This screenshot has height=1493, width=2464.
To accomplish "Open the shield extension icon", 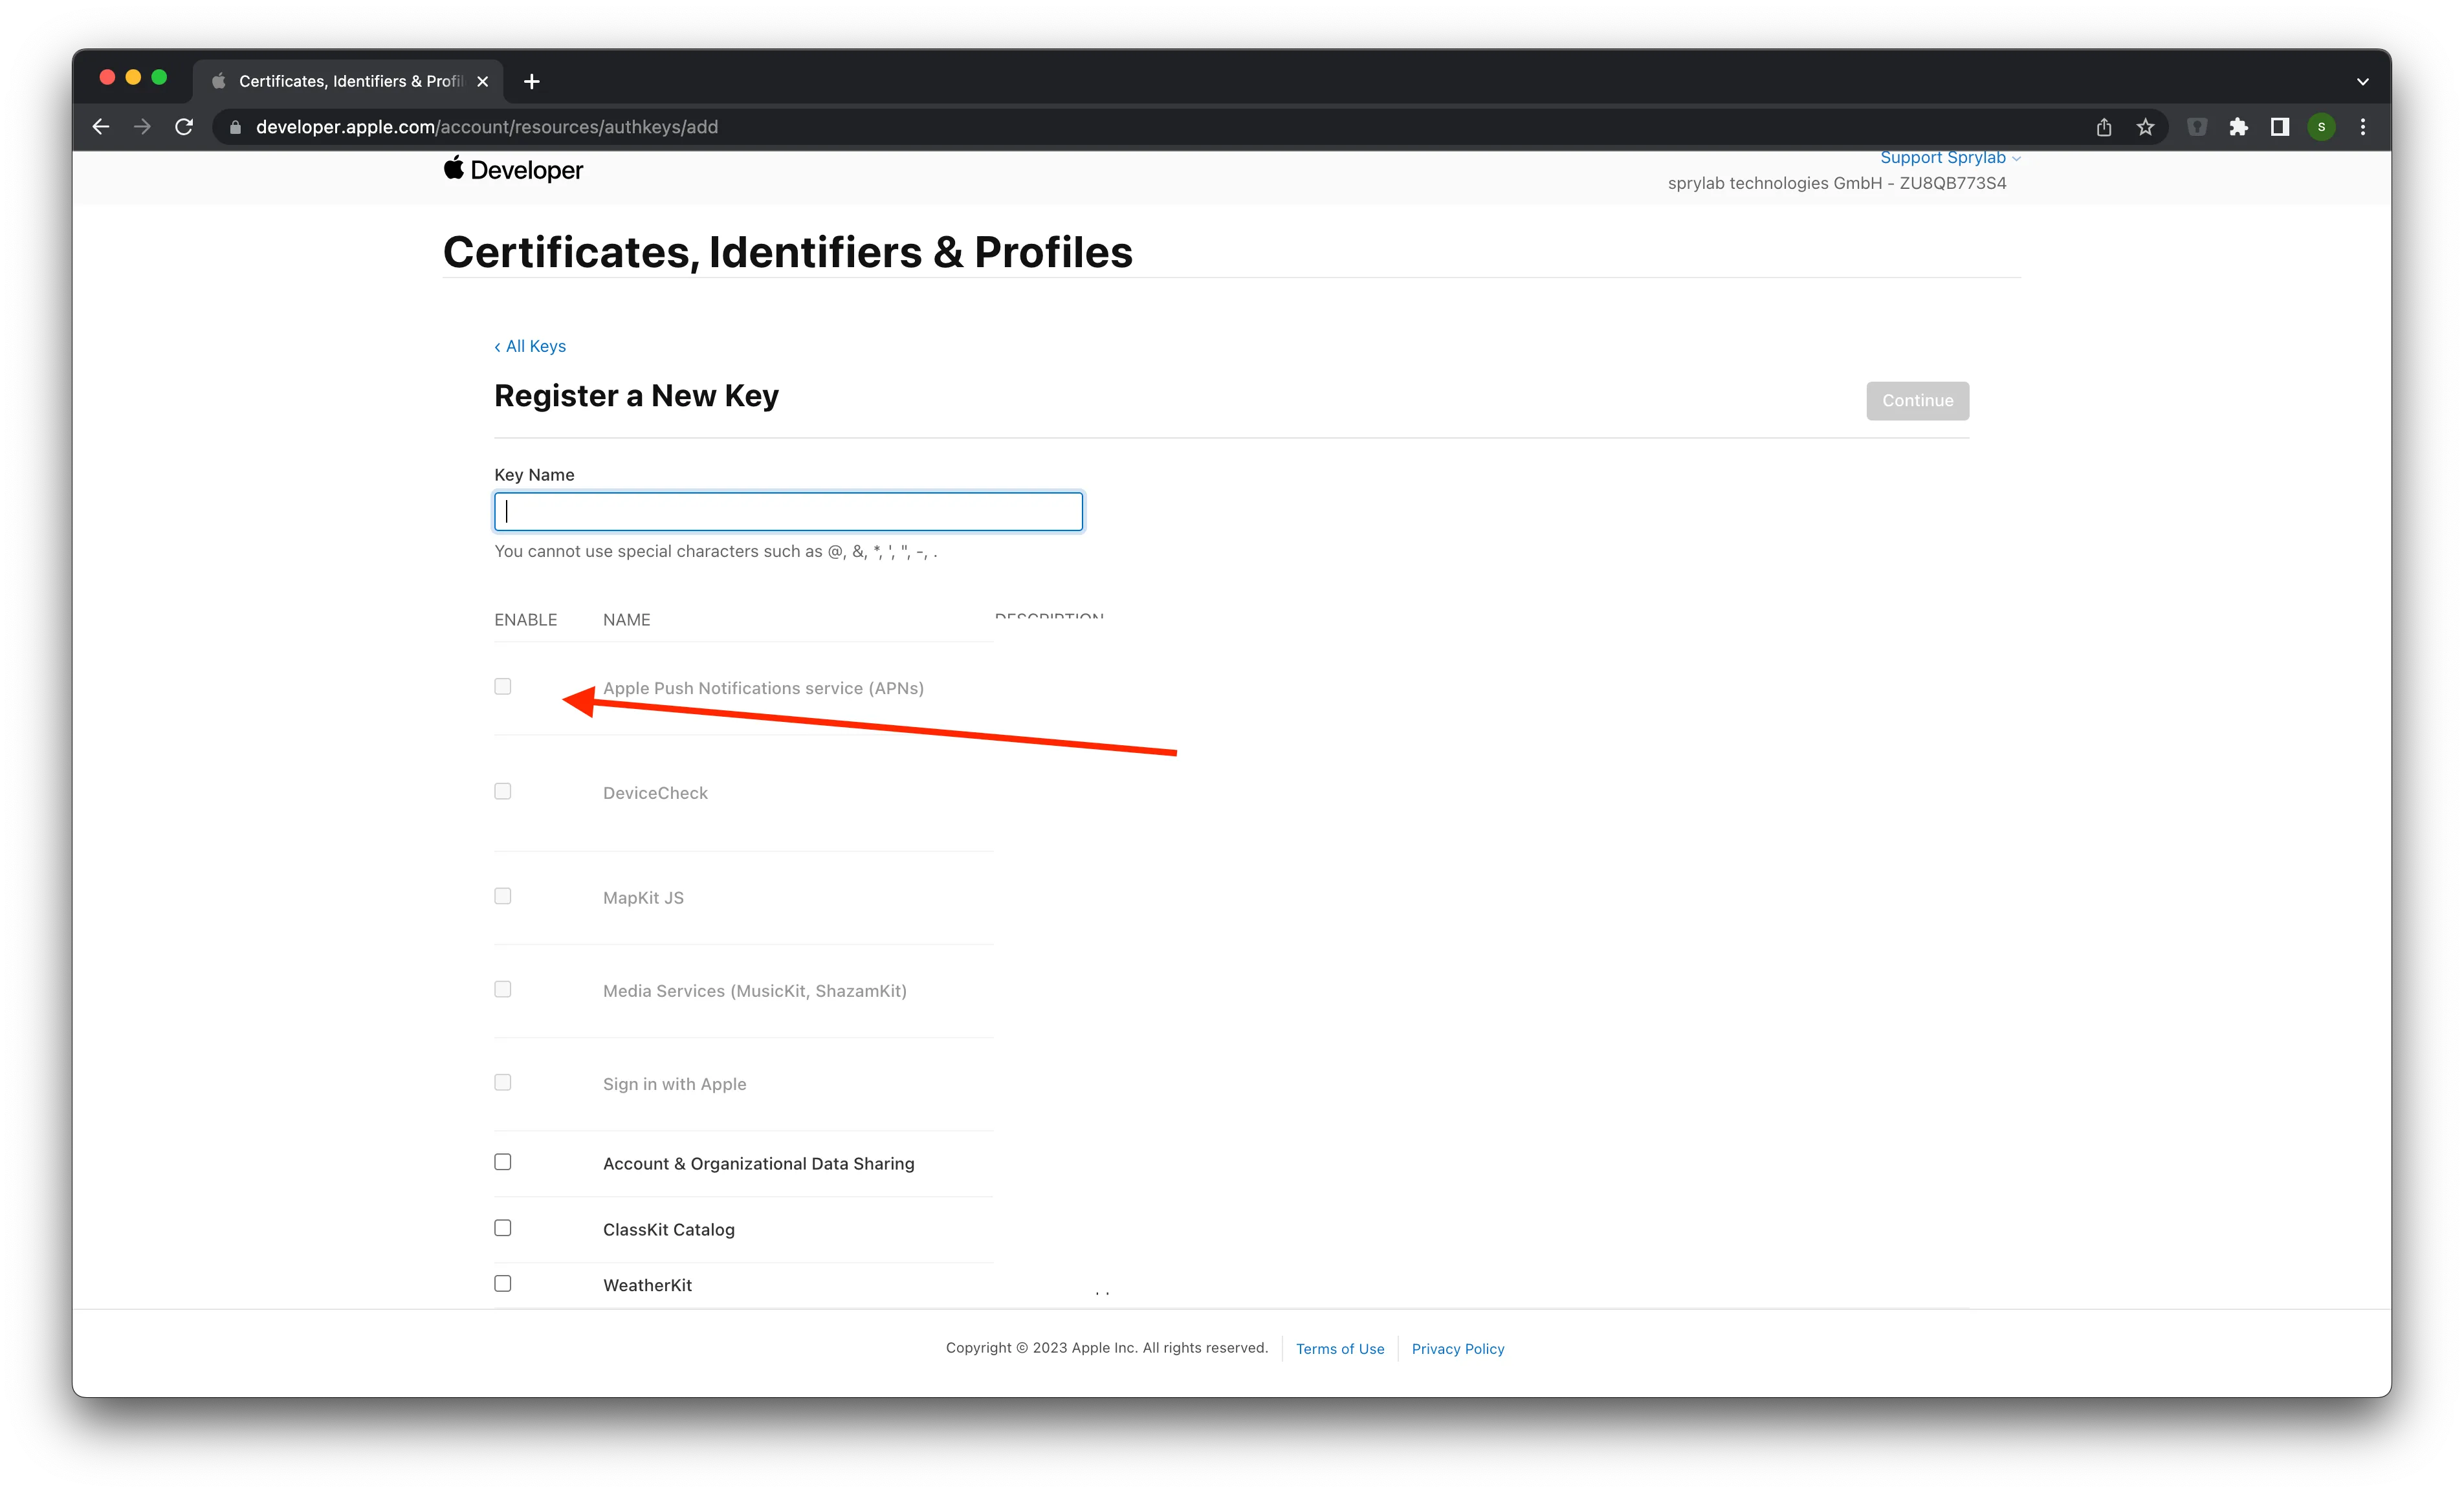I will (2197, 127).
